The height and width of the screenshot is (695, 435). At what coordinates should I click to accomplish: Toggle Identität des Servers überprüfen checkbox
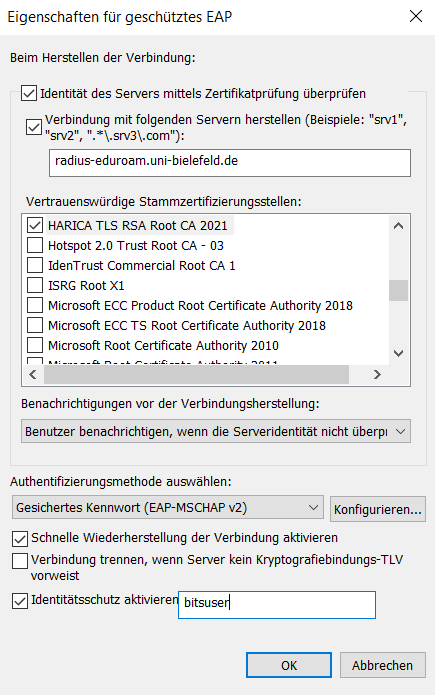(29, 94)
